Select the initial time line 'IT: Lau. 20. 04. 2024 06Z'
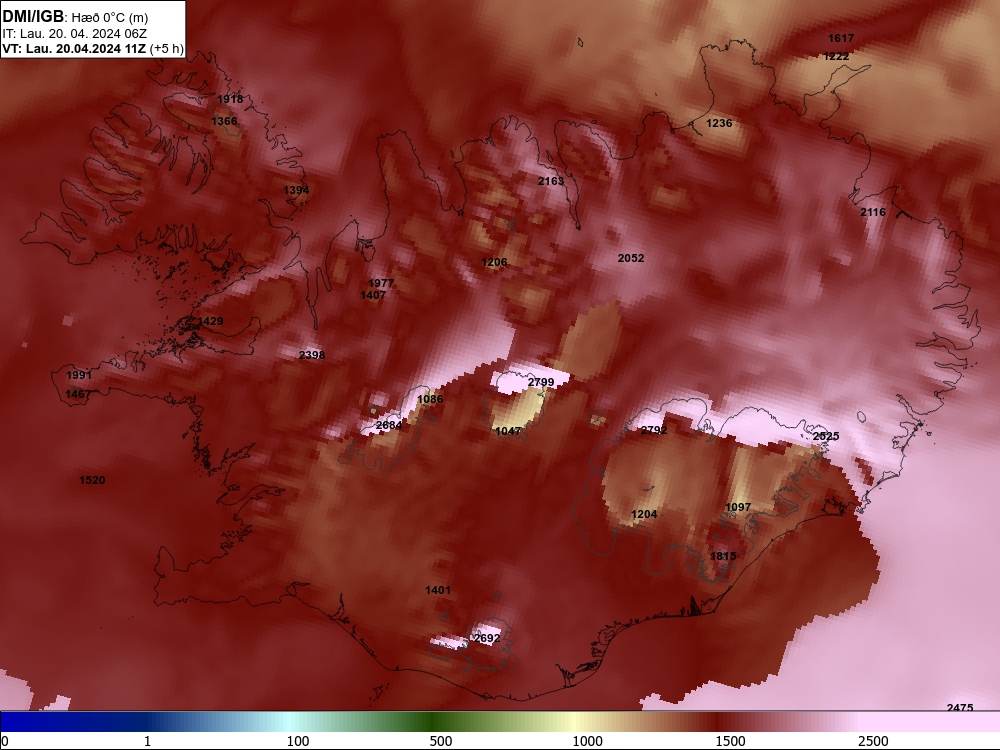 (x=75, y=34)
